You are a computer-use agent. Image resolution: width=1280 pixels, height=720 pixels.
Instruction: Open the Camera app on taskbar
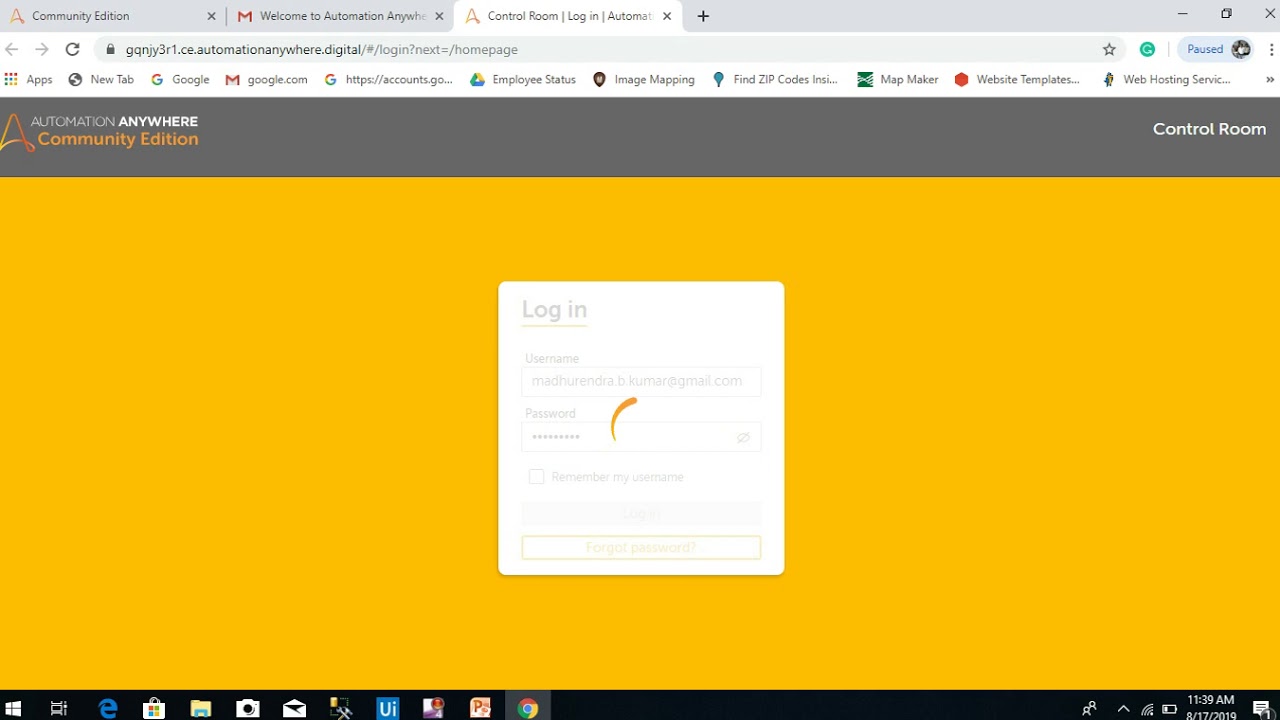point(247,708)
